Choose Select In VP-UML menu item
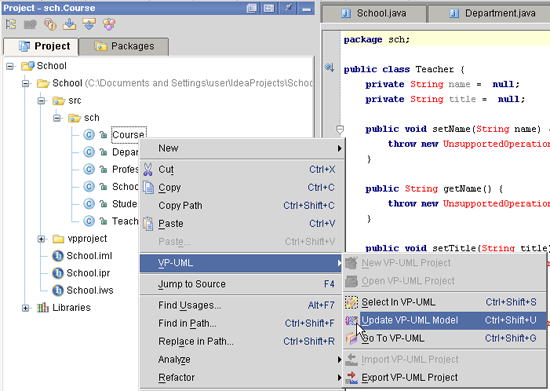Screen dimensions: 550x391 445,302
